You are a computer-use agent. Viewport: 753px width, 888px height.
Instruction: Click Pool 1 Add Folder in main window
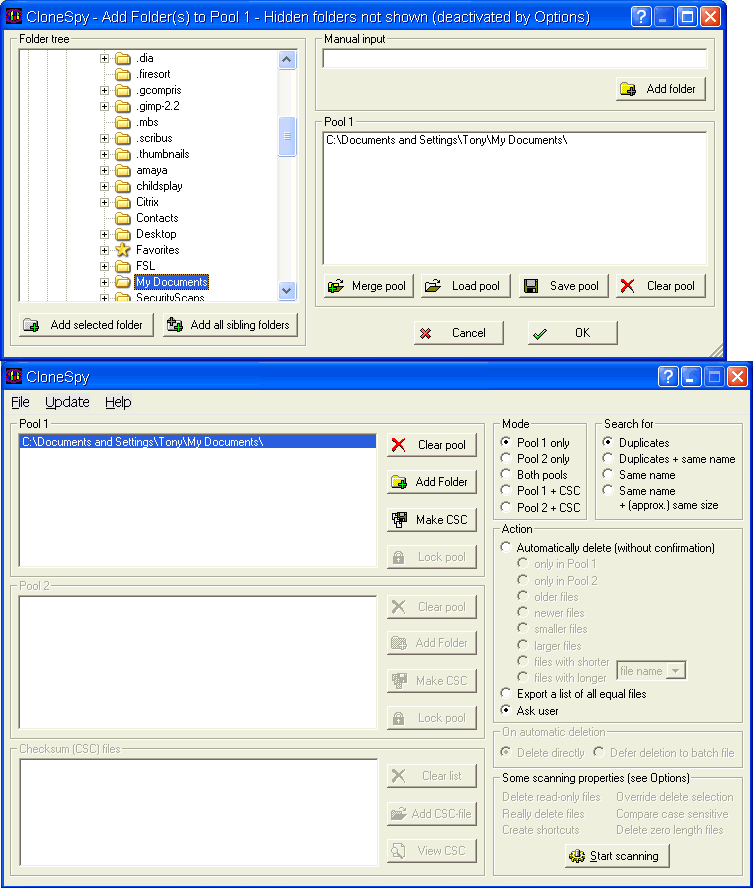tap(432, 482)
